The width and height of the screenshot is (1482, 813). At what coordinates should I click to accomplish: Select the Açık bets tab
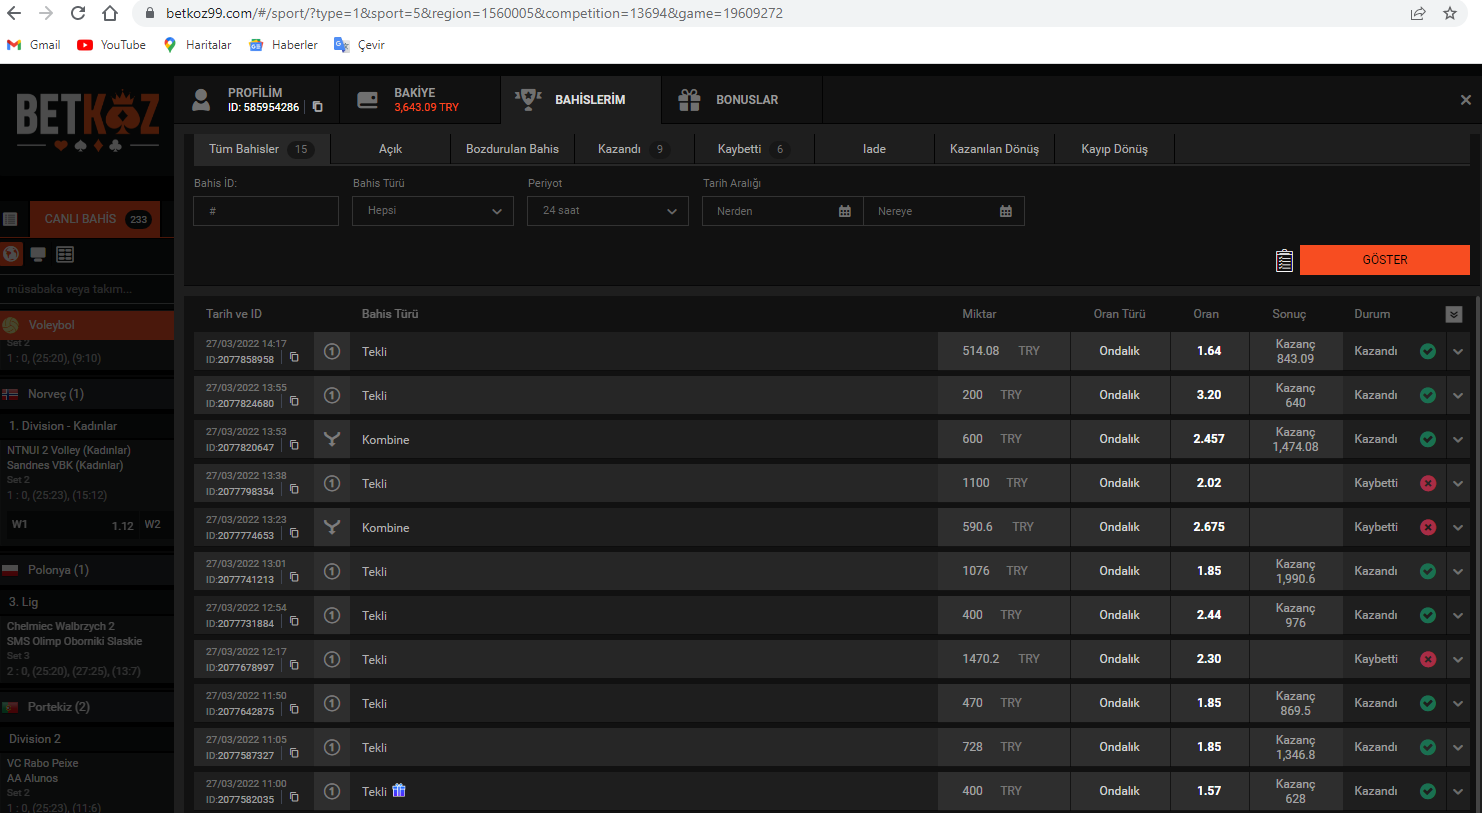pyautogui.click(x=390, y=149)
